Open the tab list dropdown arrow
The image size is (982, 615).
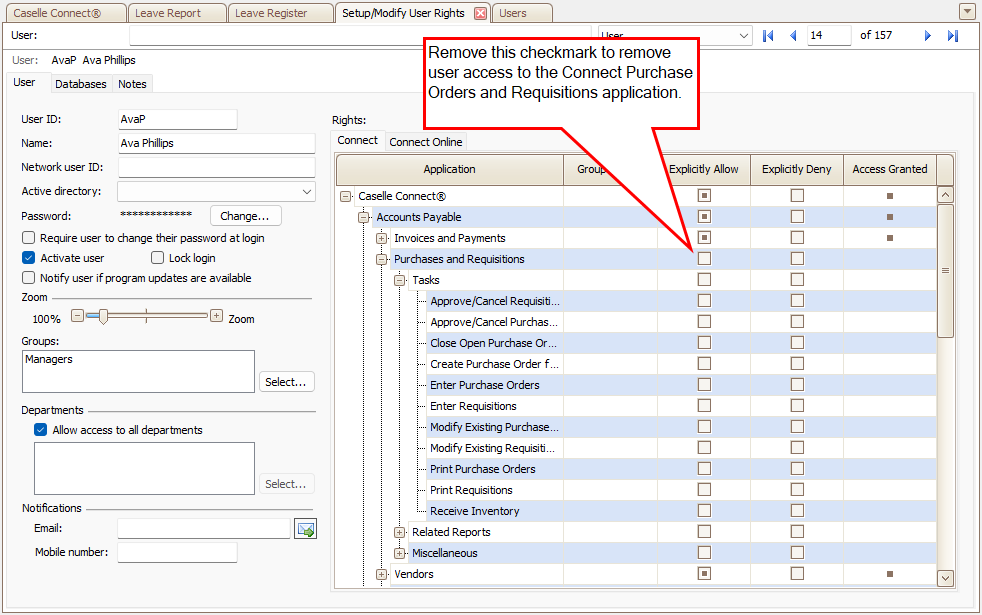[x=967, y=12]
